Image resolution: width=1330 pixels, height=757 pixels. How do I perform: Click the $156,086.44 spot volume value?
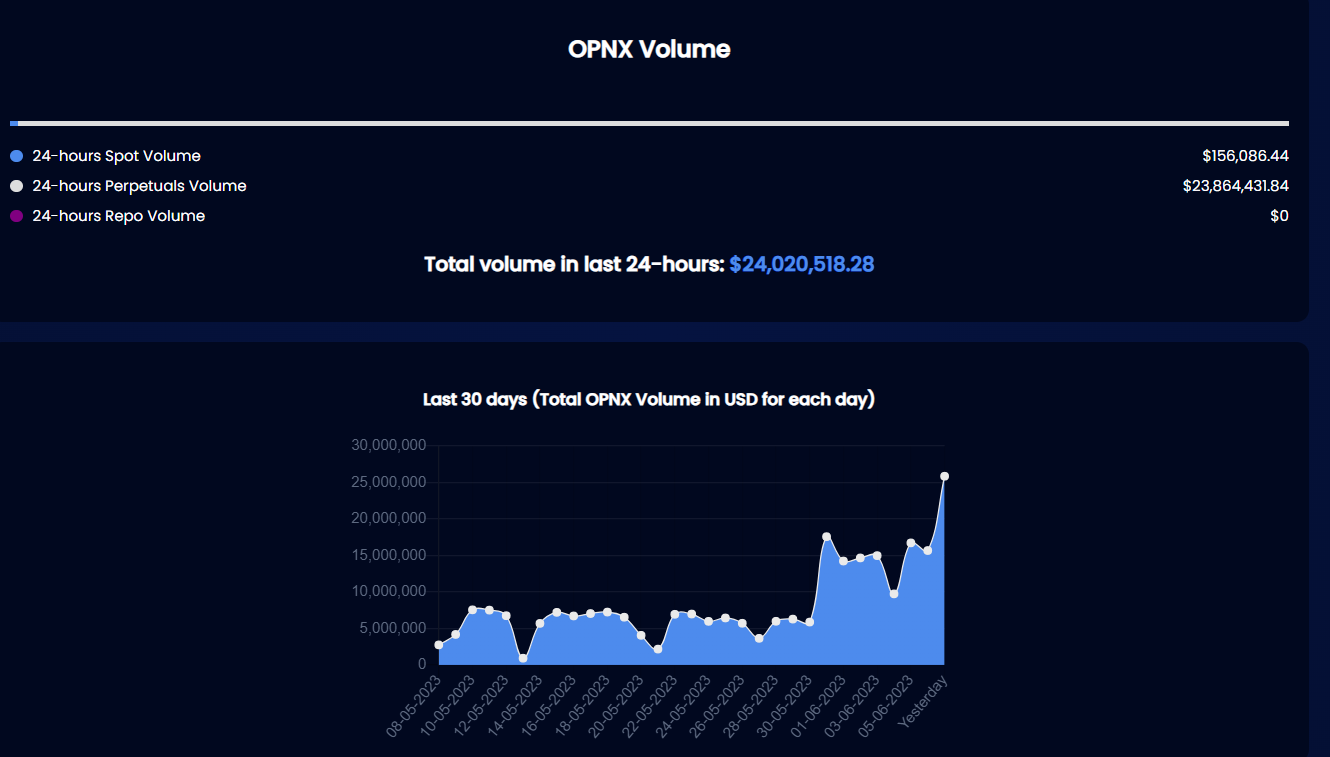pyautogui.click(x=1245, y=156)
